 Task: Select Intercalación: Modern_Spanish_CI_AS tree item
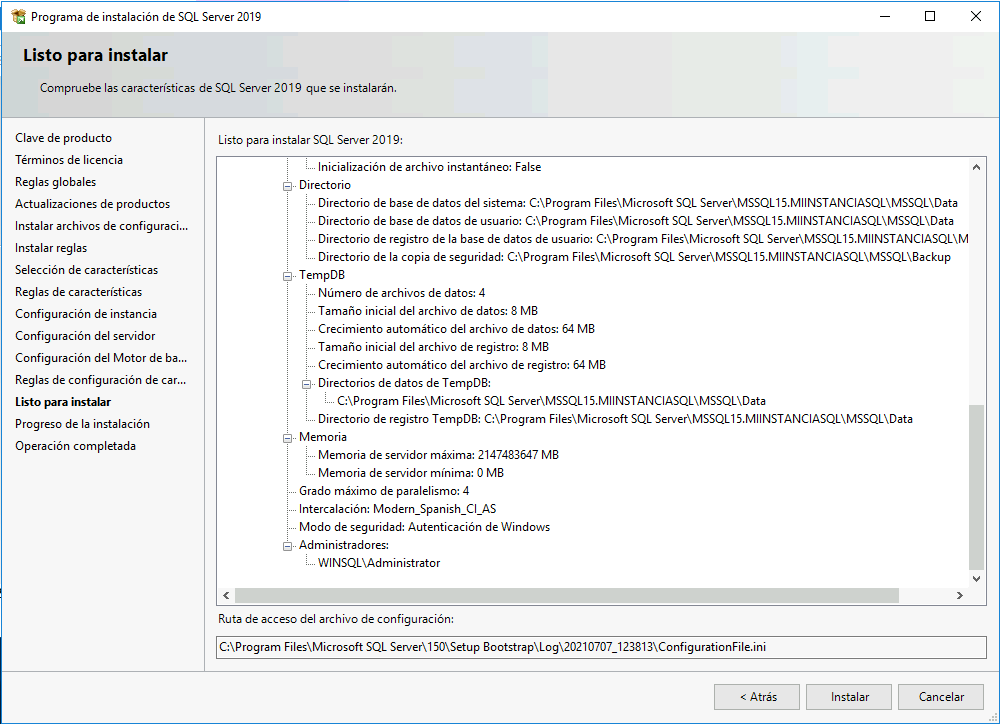coord(397,509)
